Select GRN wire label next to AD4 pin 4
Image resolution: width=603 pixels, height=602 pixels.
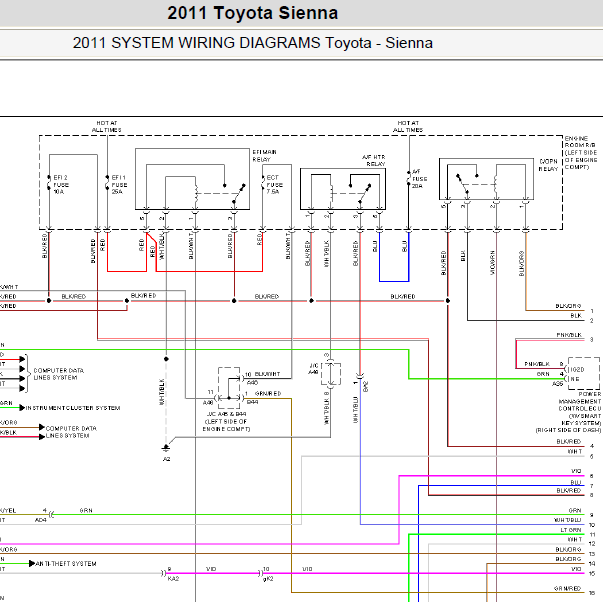point(86,510)
